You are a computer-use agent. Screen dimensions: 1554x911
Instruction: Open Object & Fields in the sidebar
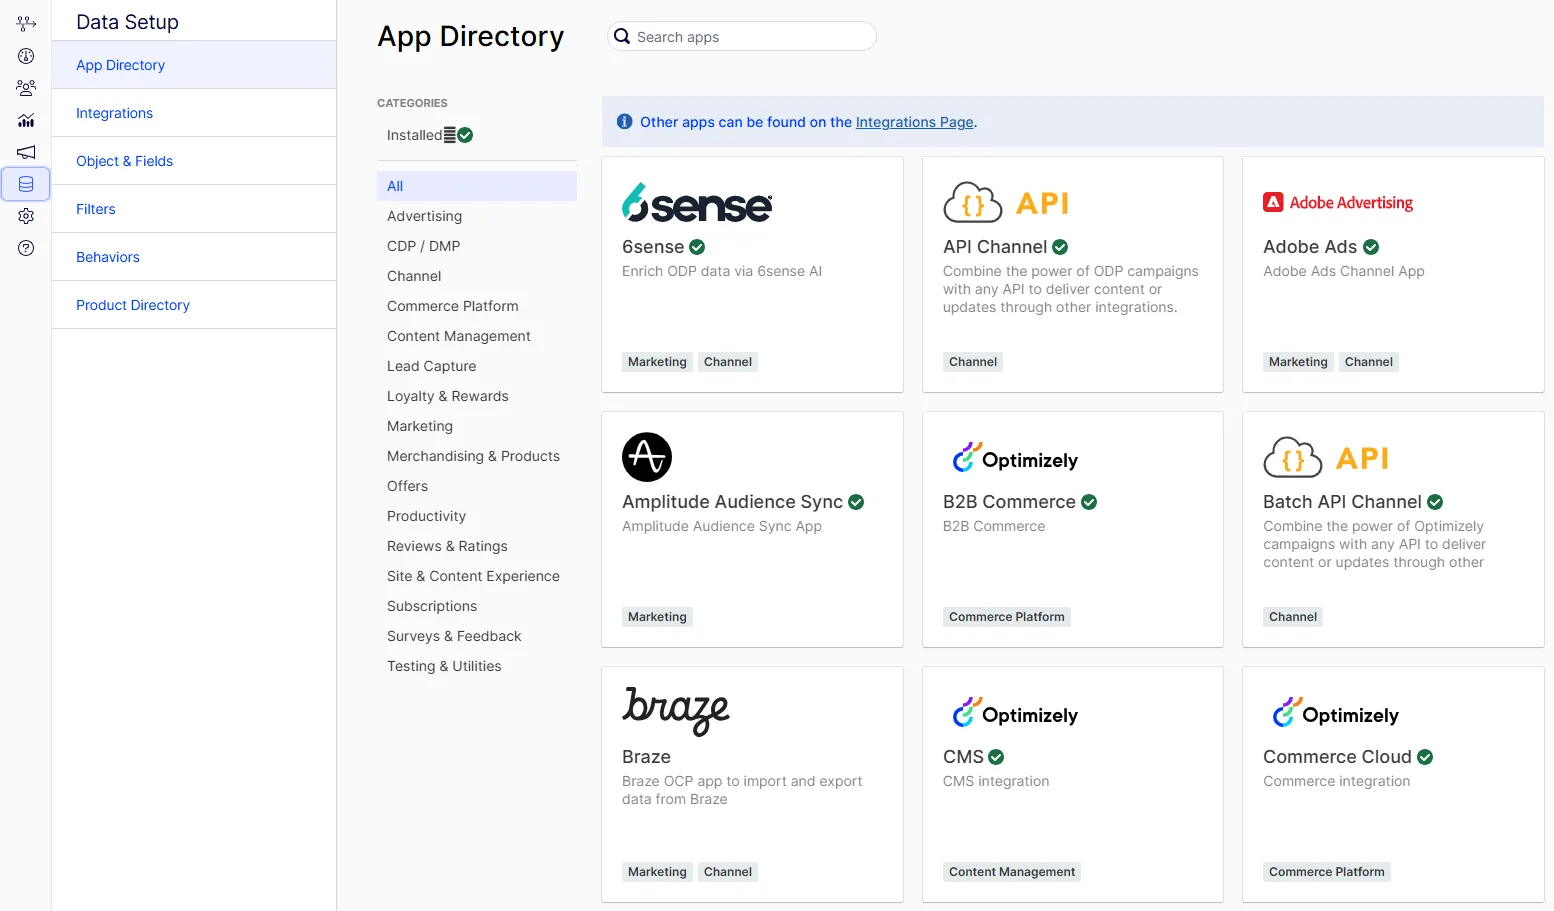(x=194, y=161)
